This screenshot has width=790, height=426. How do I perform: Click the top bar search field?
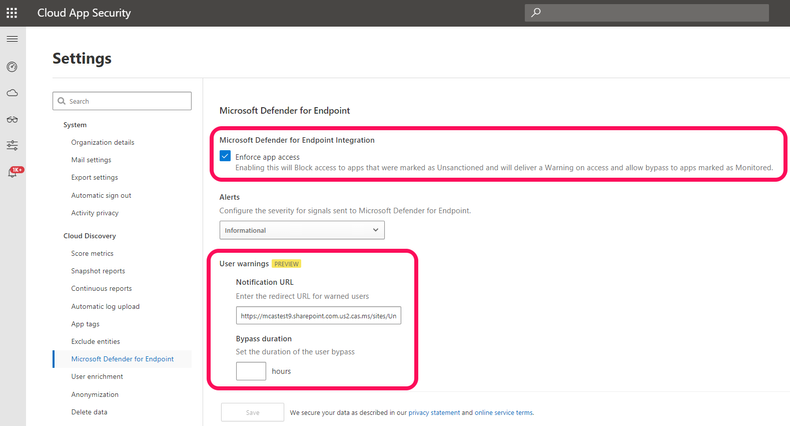point(646,13)
